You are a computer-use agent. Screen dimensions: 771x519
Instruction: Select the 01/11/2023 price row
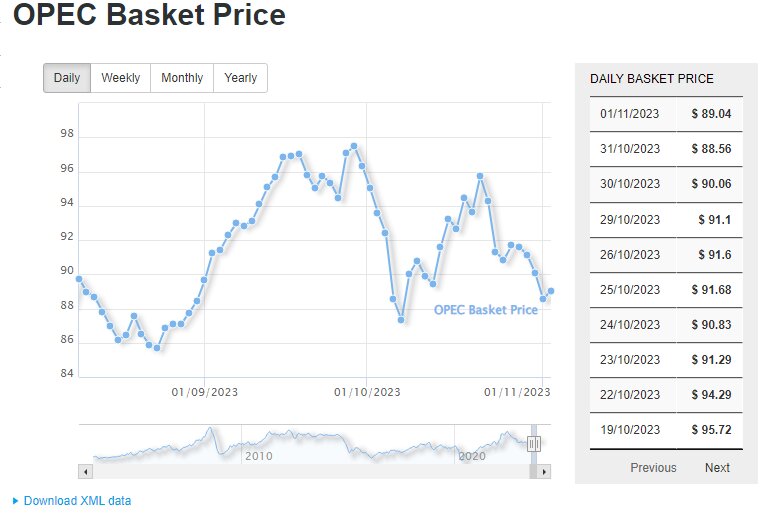pyautogui.click(x=665, y=114)
